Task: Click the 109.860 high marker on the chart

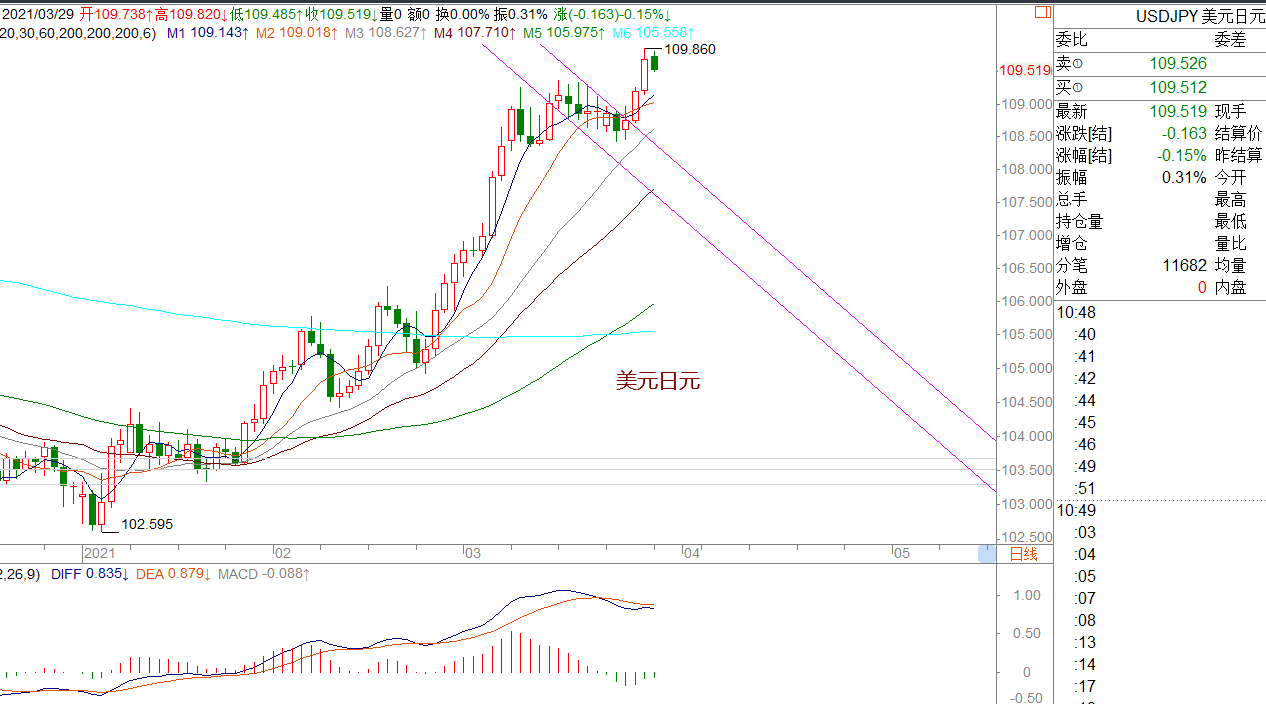Action: 690,49
